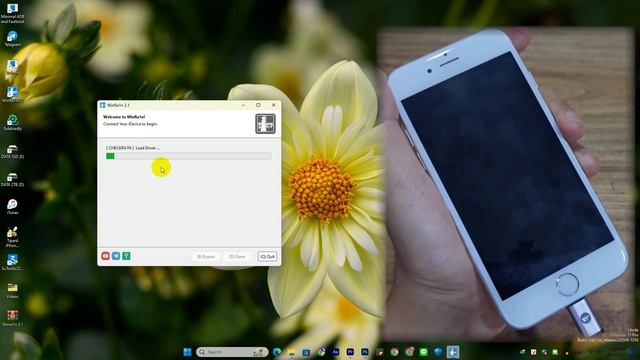Open Adobe Premiere Pro from the taskbar
The width and height of the screenshot is (640, 360).
pyautogui.click(x=350, y=352)
